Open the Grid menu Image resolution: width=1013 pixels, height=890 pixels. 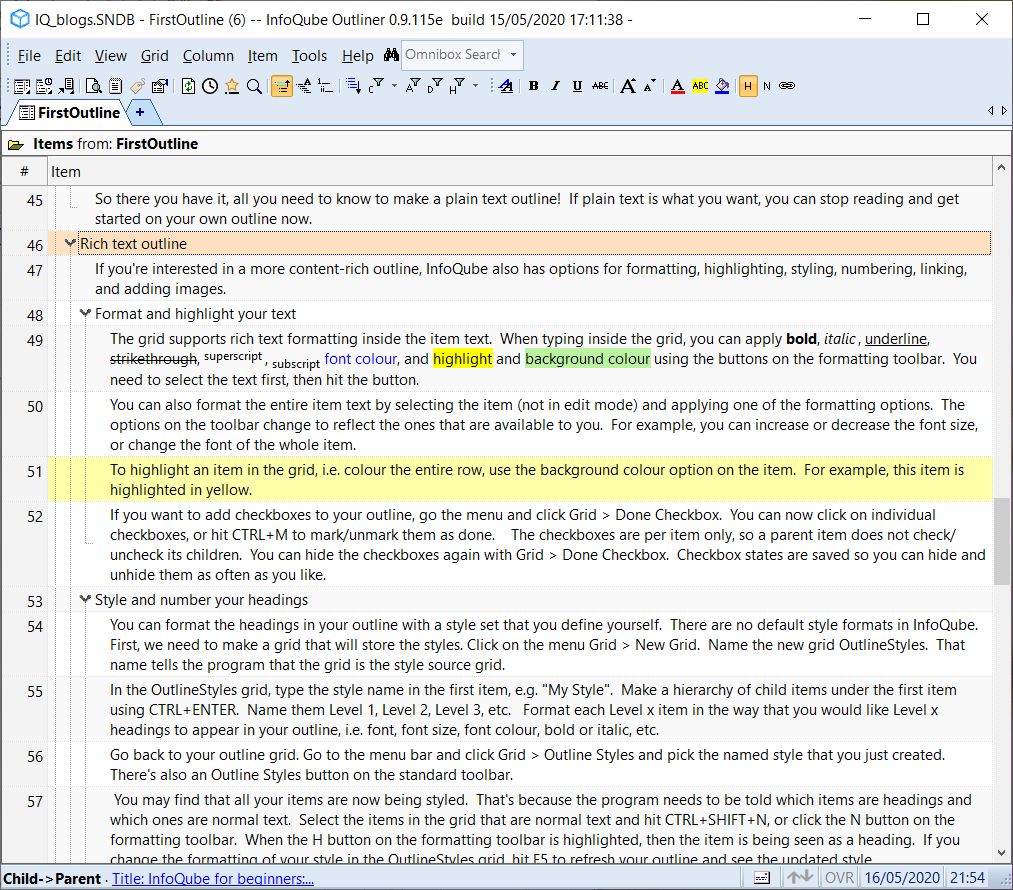click(154, 56)
